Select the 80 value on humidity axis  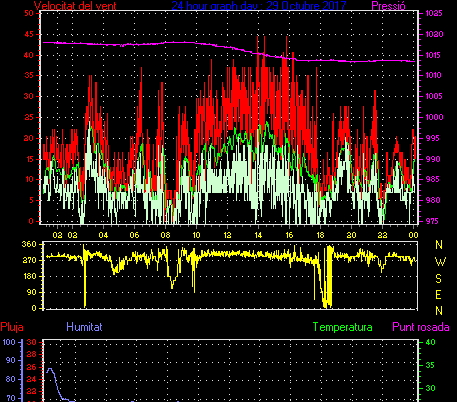tap(11, 380)
